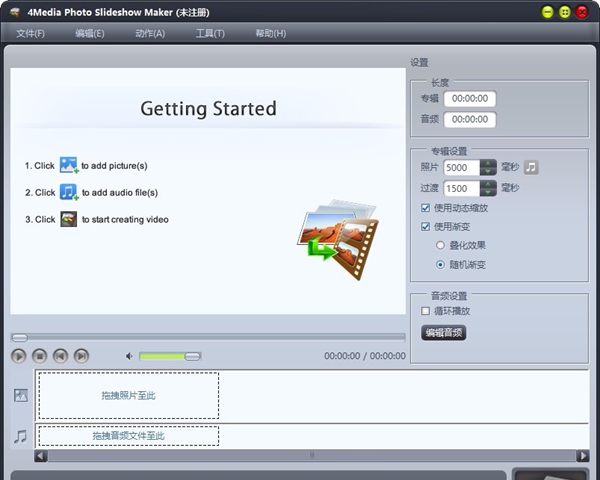Click the add picture icon in Getting Started
Image resolution: width=600 pixels, height=480 pixels.
tap(69, 165)
